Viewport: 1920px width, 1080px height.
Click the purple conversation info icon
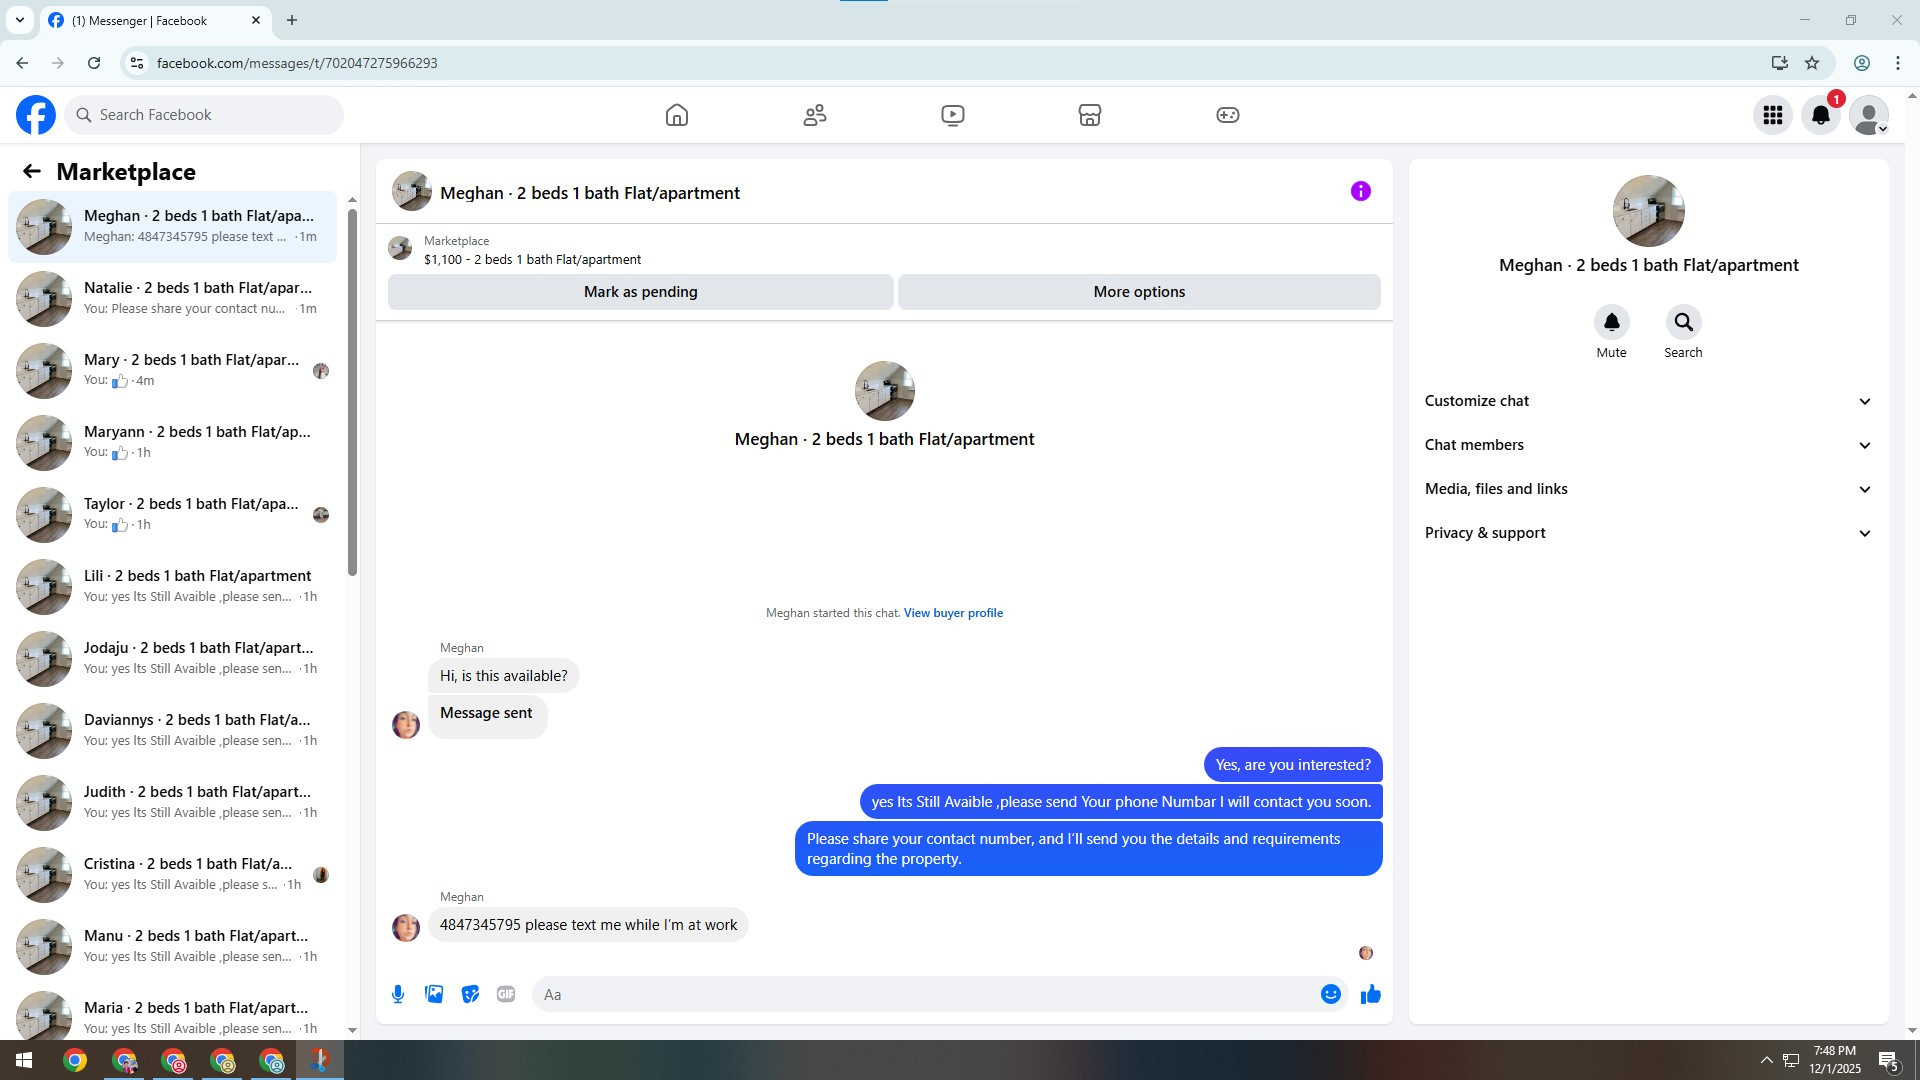coord(1361,191)
